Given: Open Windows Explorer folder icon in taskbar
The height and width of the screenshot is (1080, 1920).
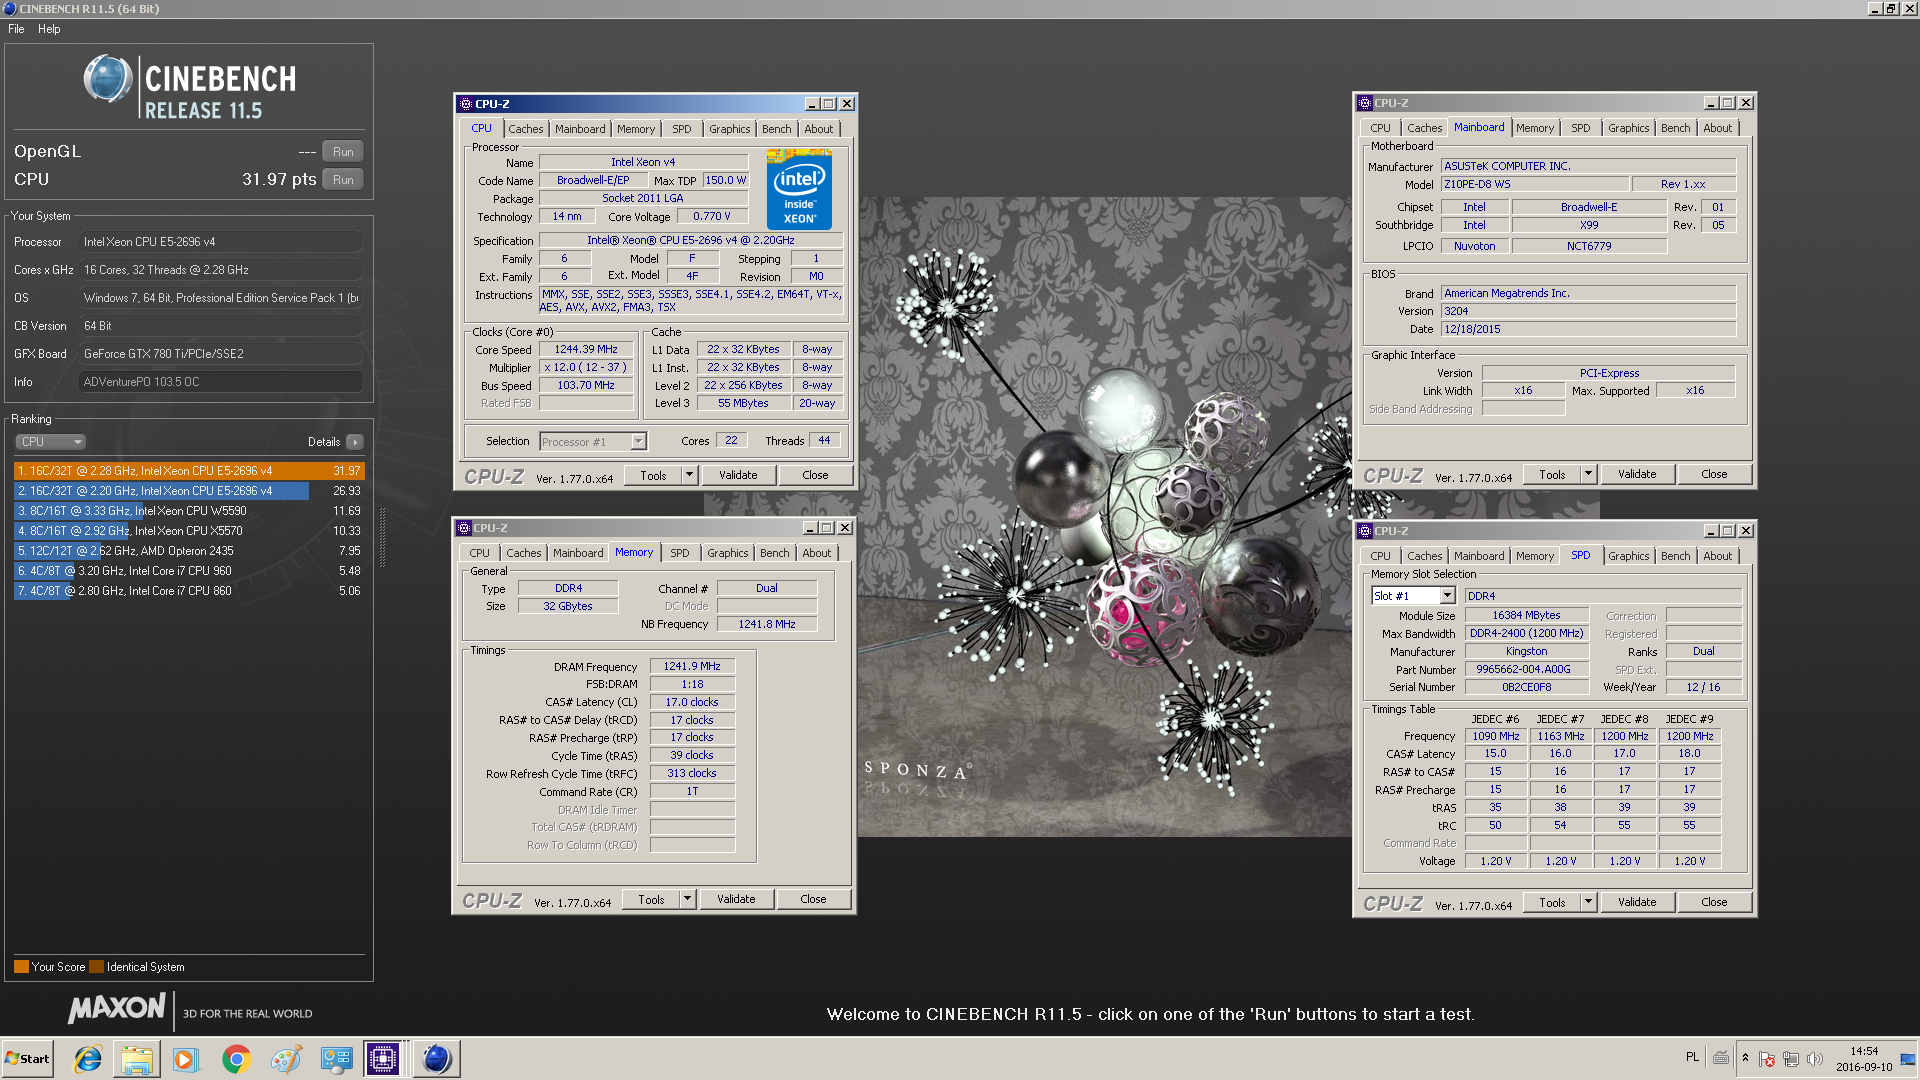Looking at the screenshot, I should coord(137,1059).
